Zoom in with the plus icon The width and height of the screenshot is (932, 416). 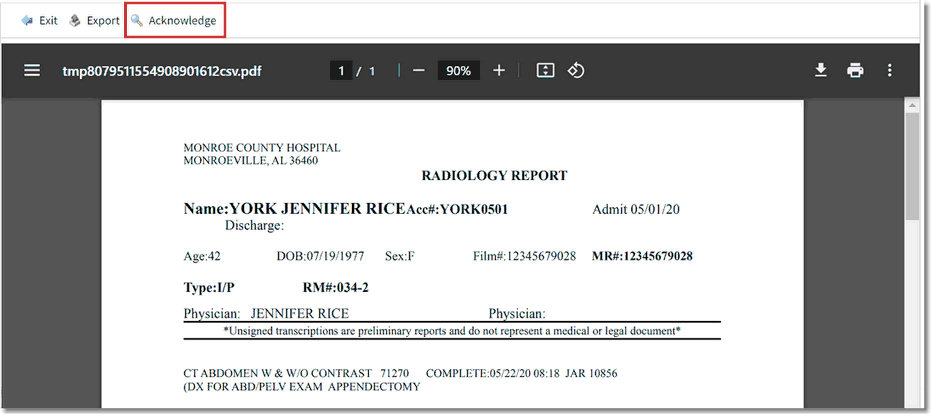point(499,71)
